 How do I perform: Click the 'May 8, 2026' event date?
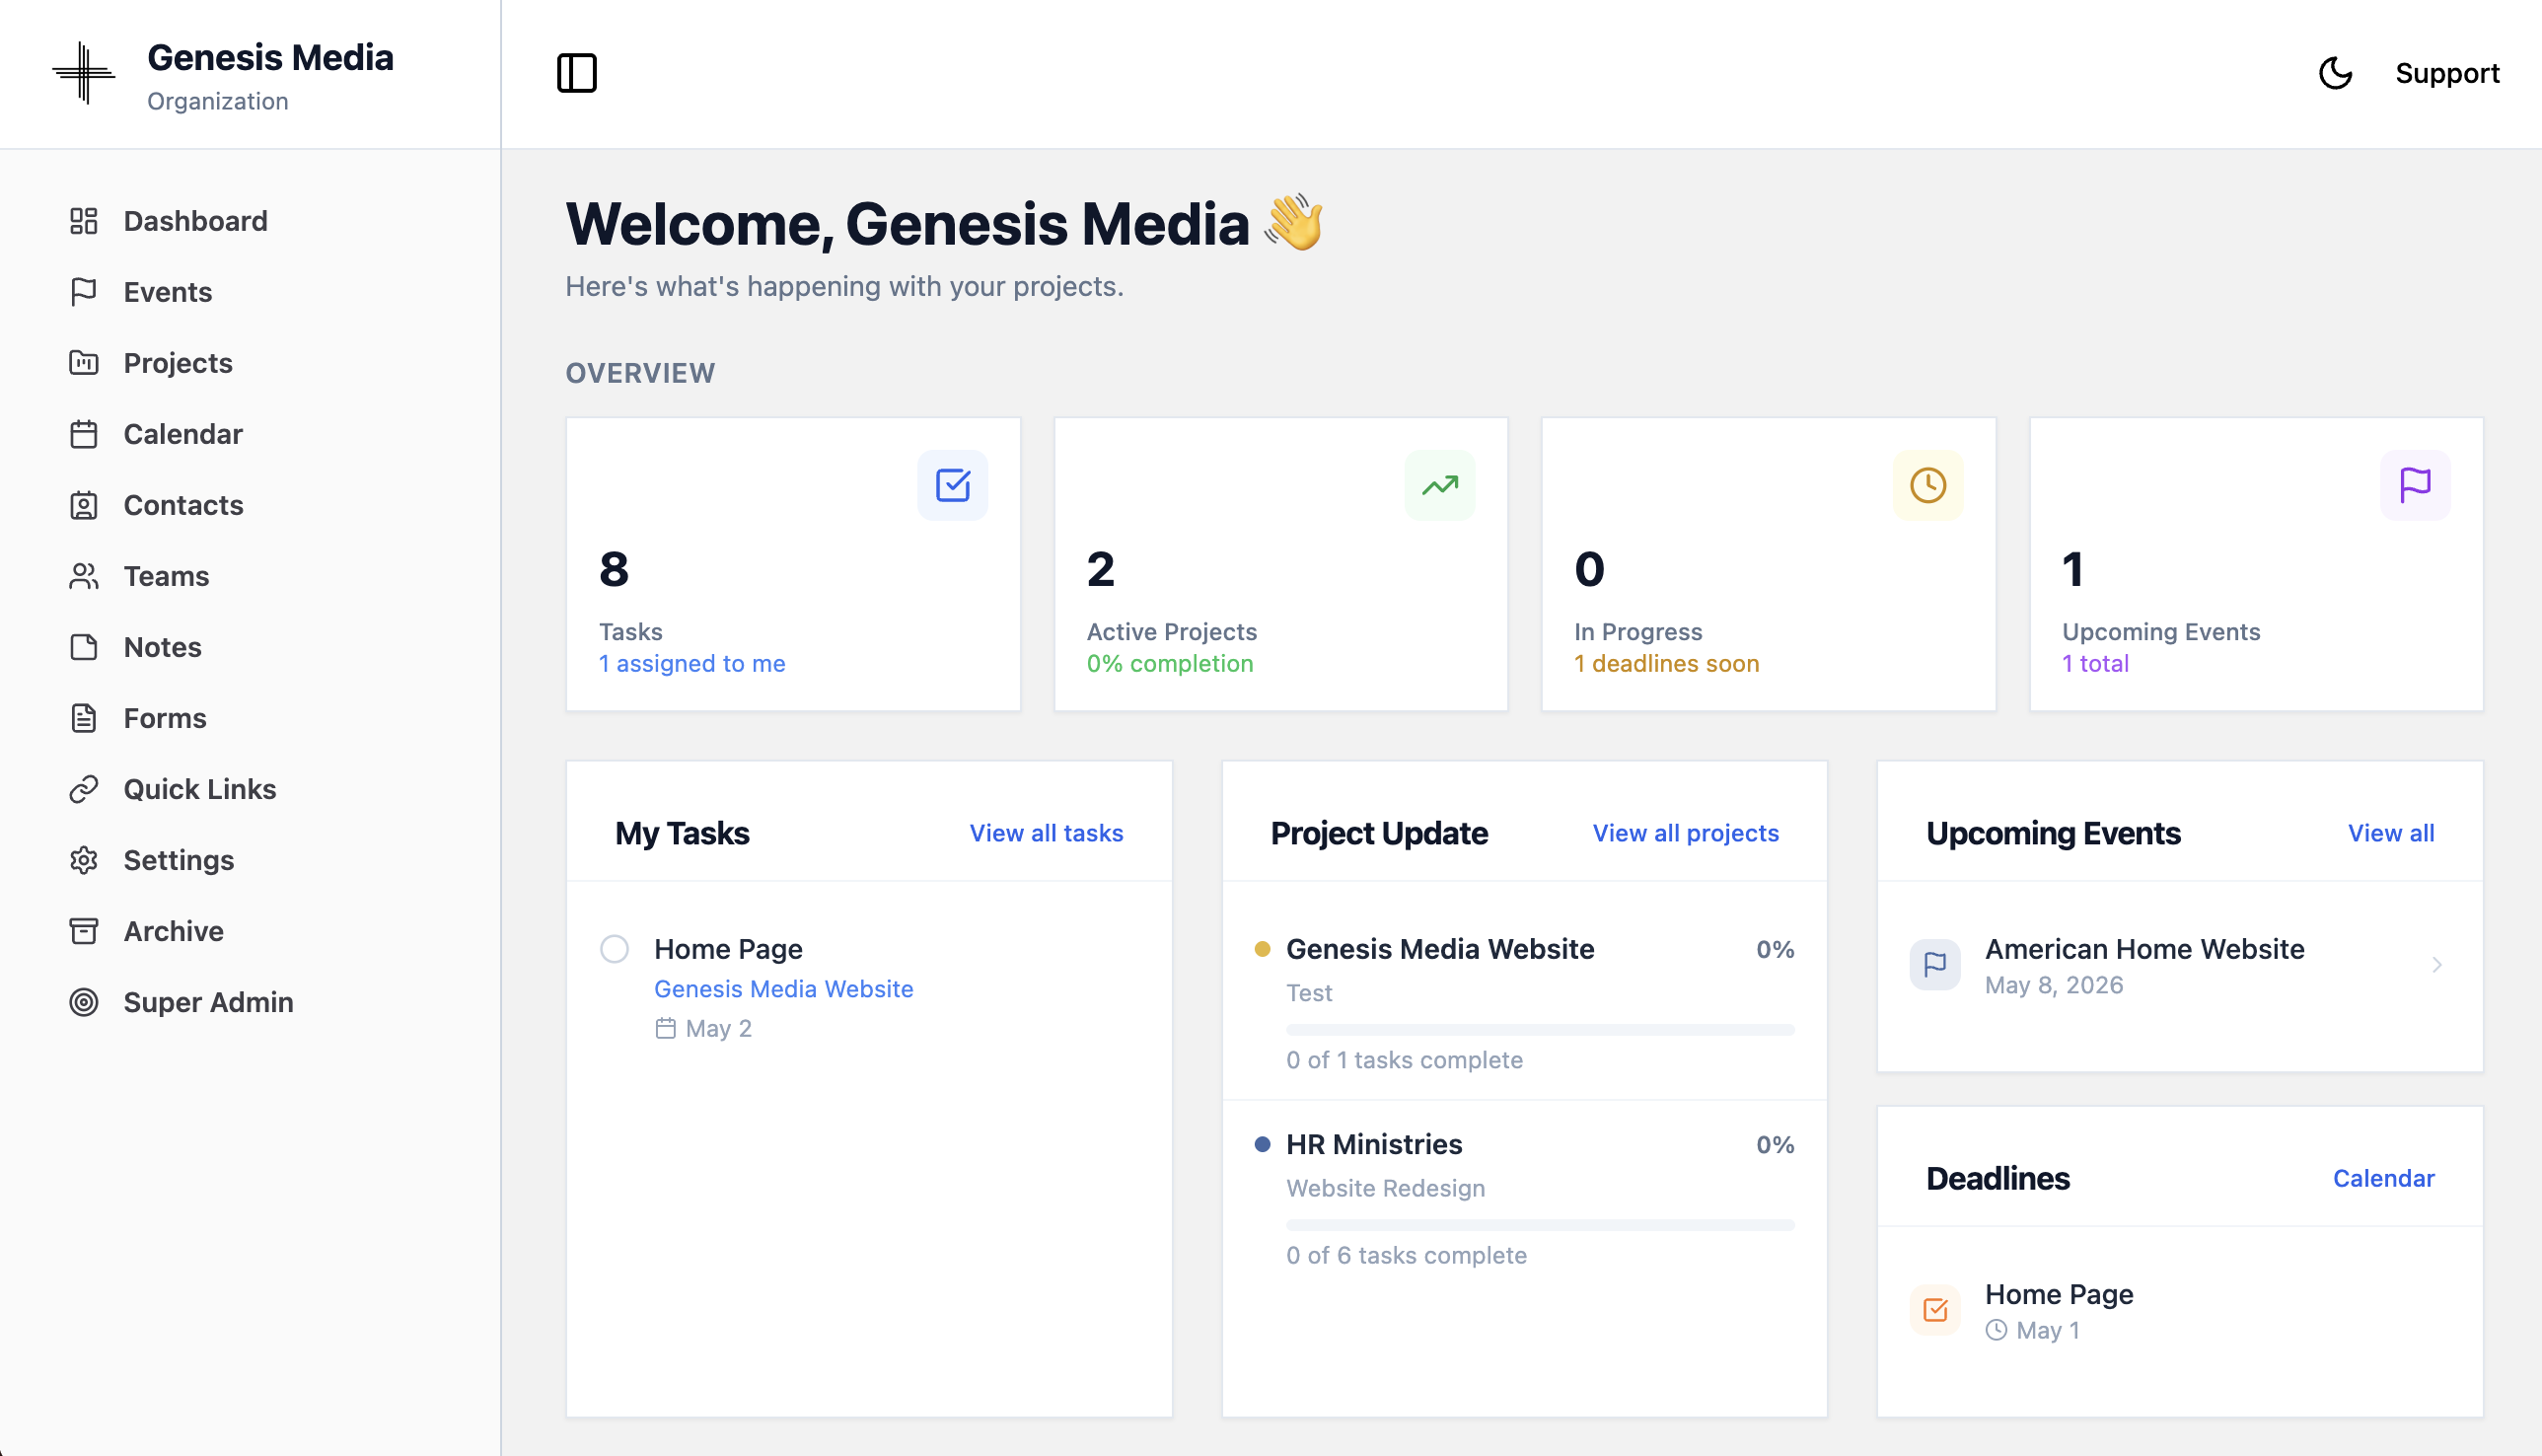[2053, 984]
